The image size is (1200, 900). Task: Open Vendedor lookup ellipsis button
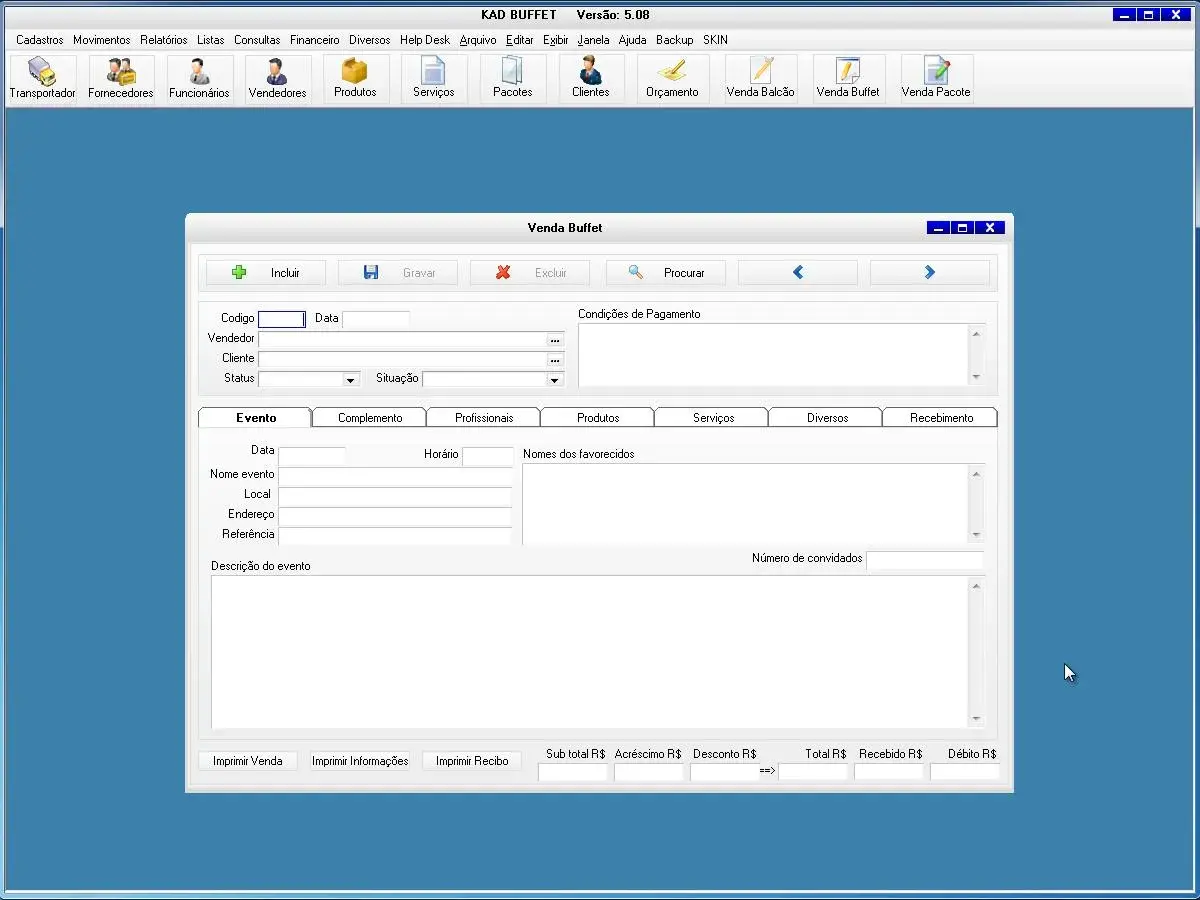pyautogui.click(x=555, y=340)
